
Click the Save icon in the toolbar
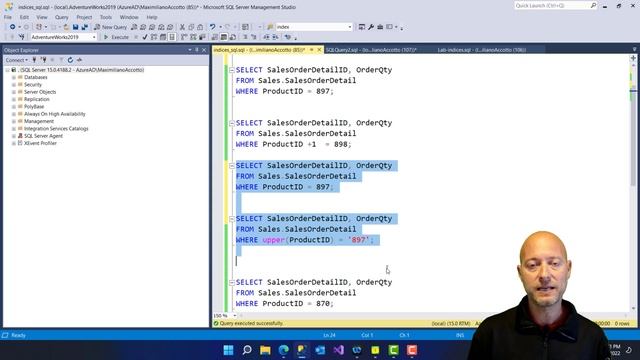(76, 27)
